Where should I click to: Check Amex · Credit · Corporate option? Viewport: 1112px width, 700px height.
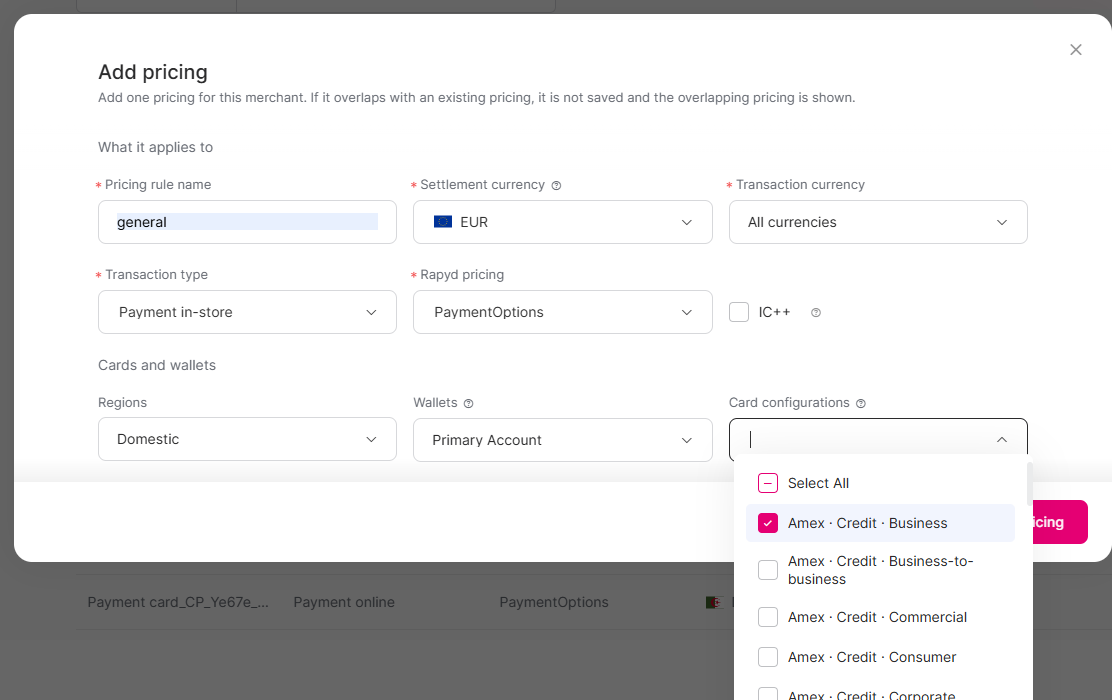(768, 694)
